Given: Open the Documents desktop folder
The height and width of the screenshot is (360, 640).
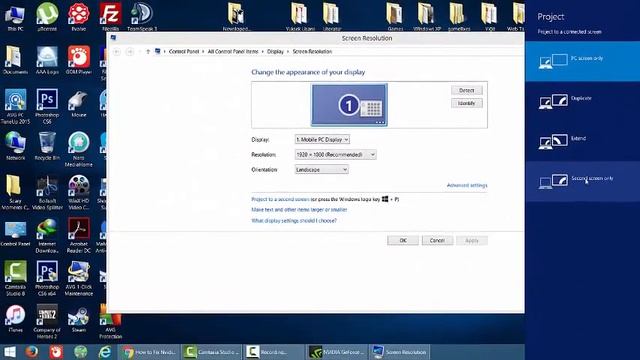Looking at the screenshot, I should pyautogui.click(x=15, y=60).
